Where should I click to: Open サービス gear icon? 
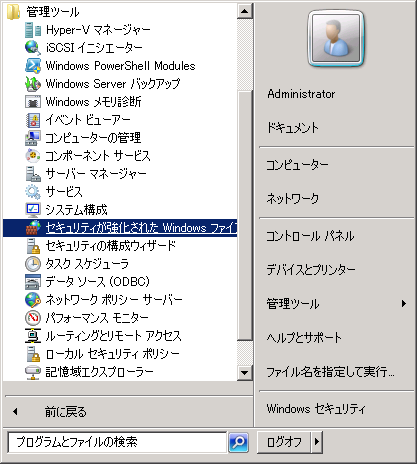33,192
